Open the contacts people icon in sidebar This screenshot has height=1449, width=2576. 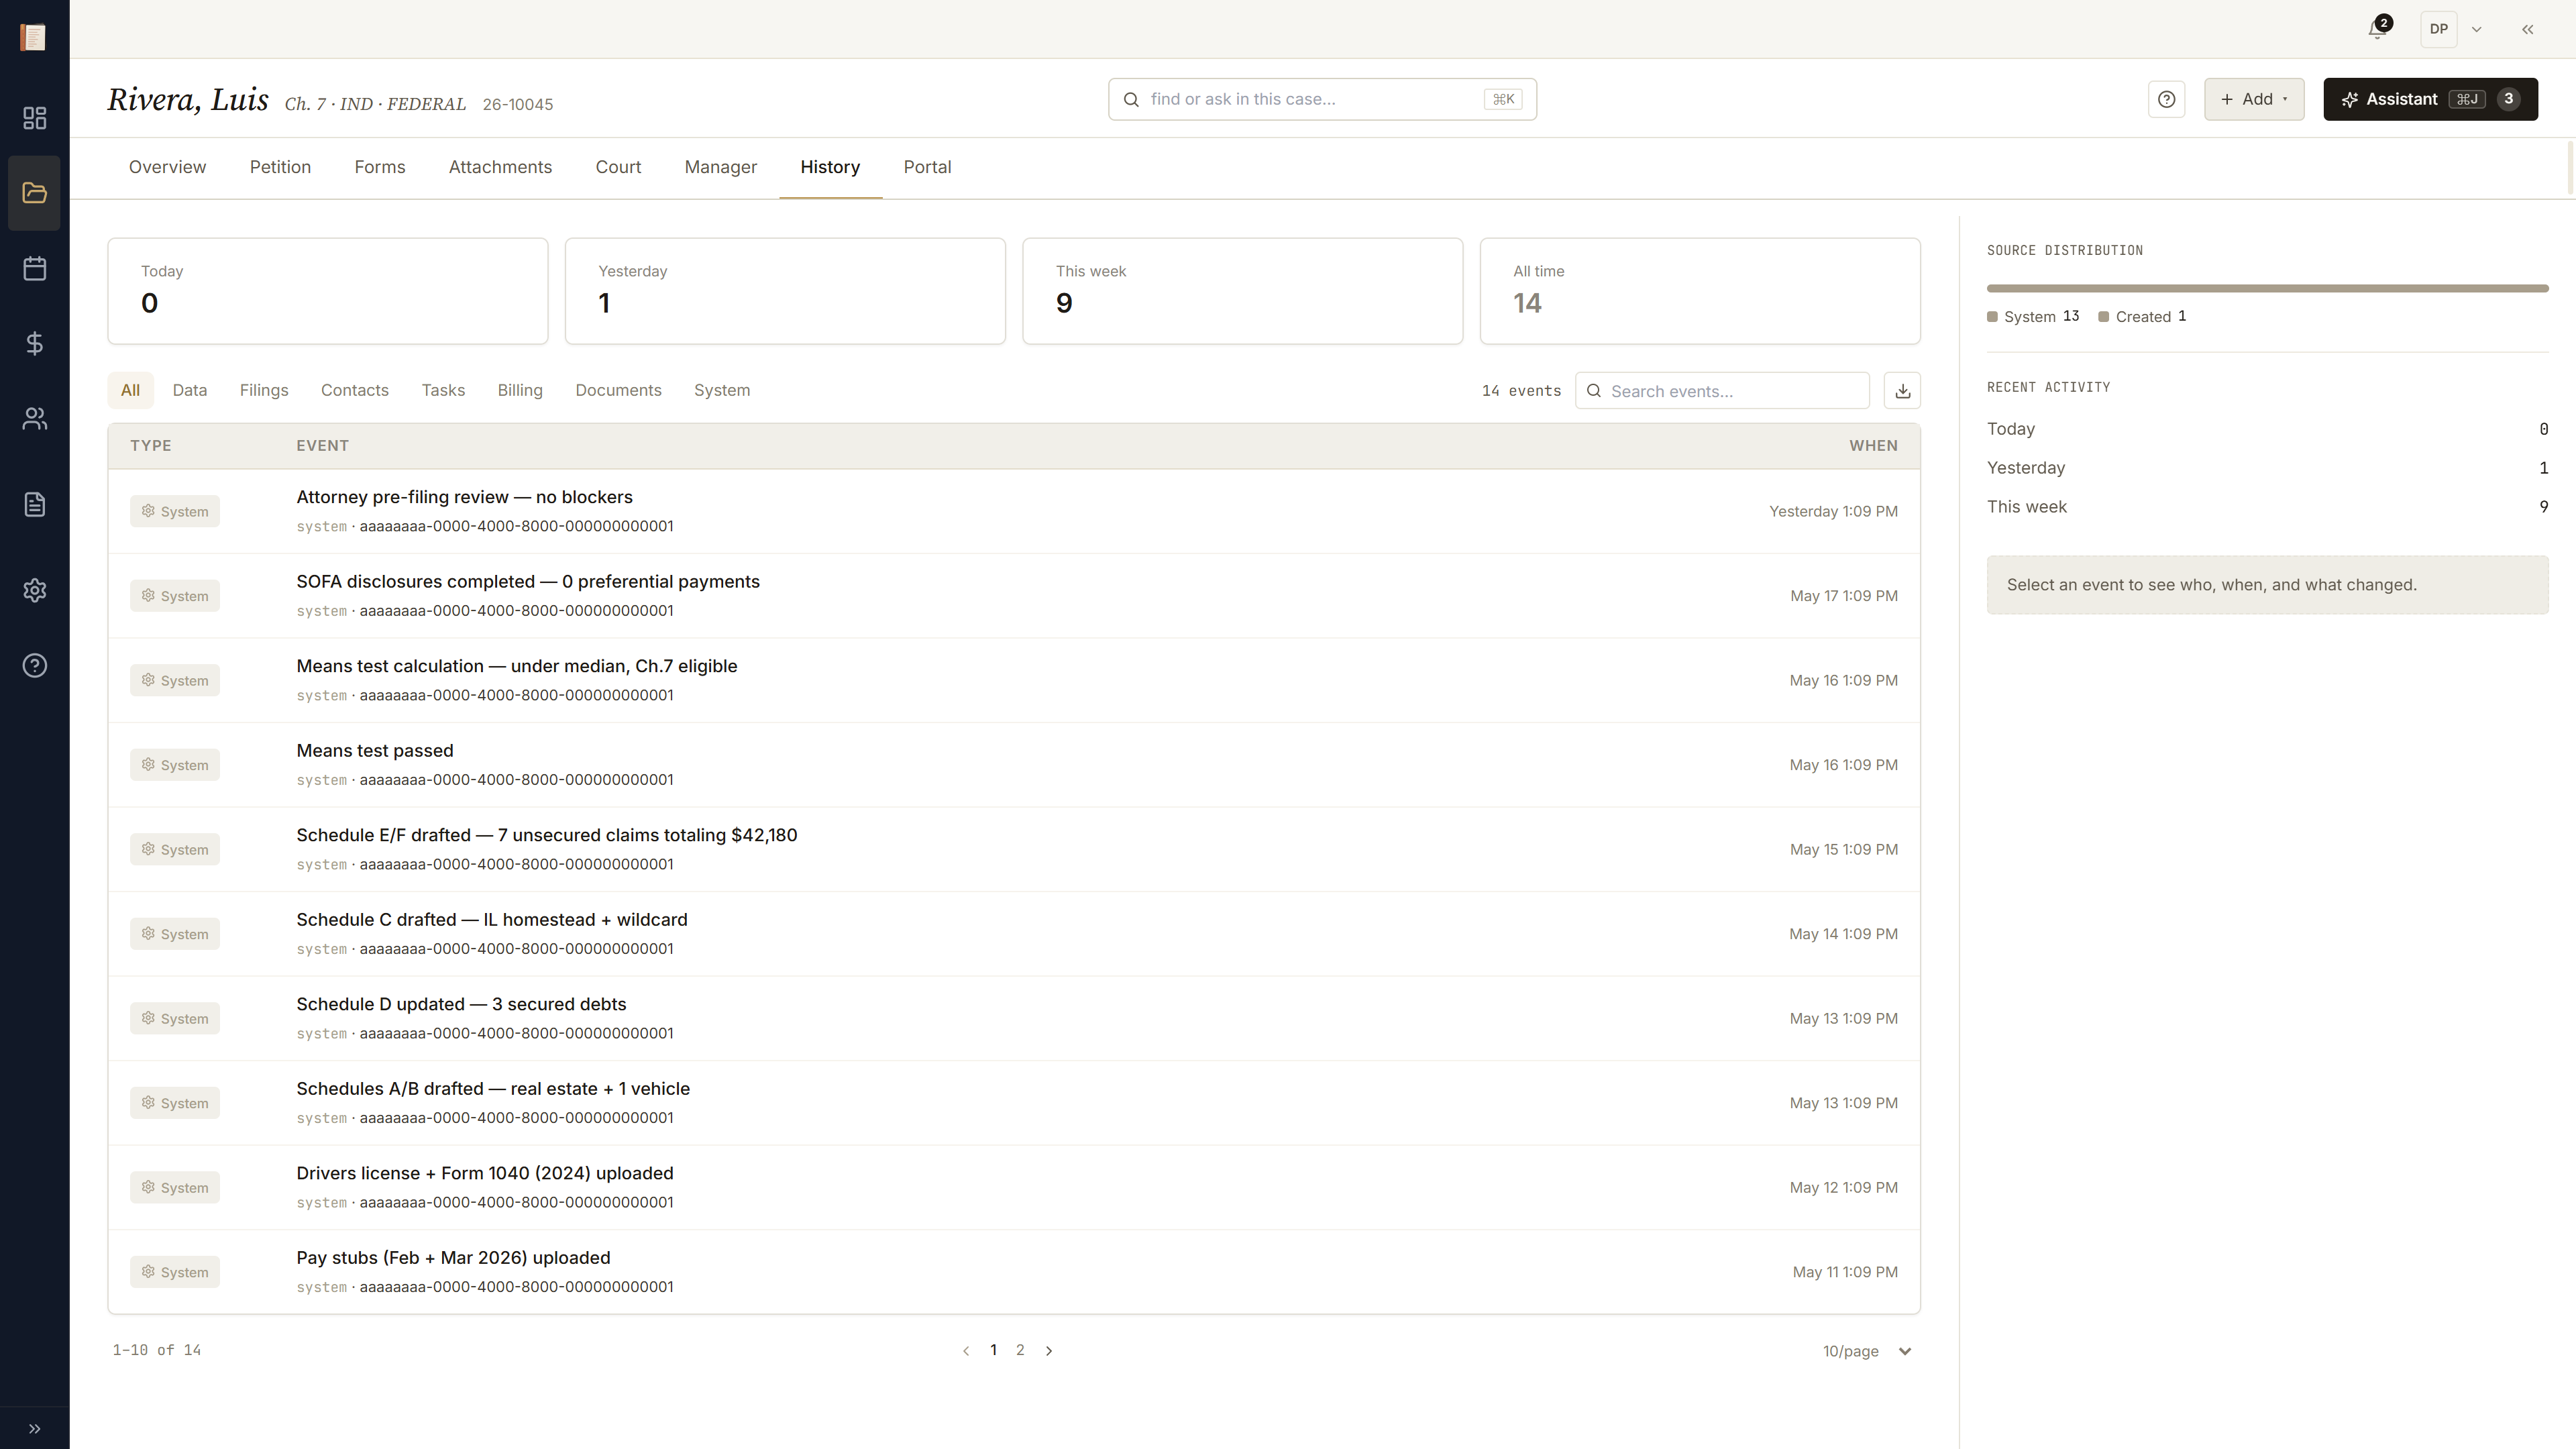click(x=34, y=419)
